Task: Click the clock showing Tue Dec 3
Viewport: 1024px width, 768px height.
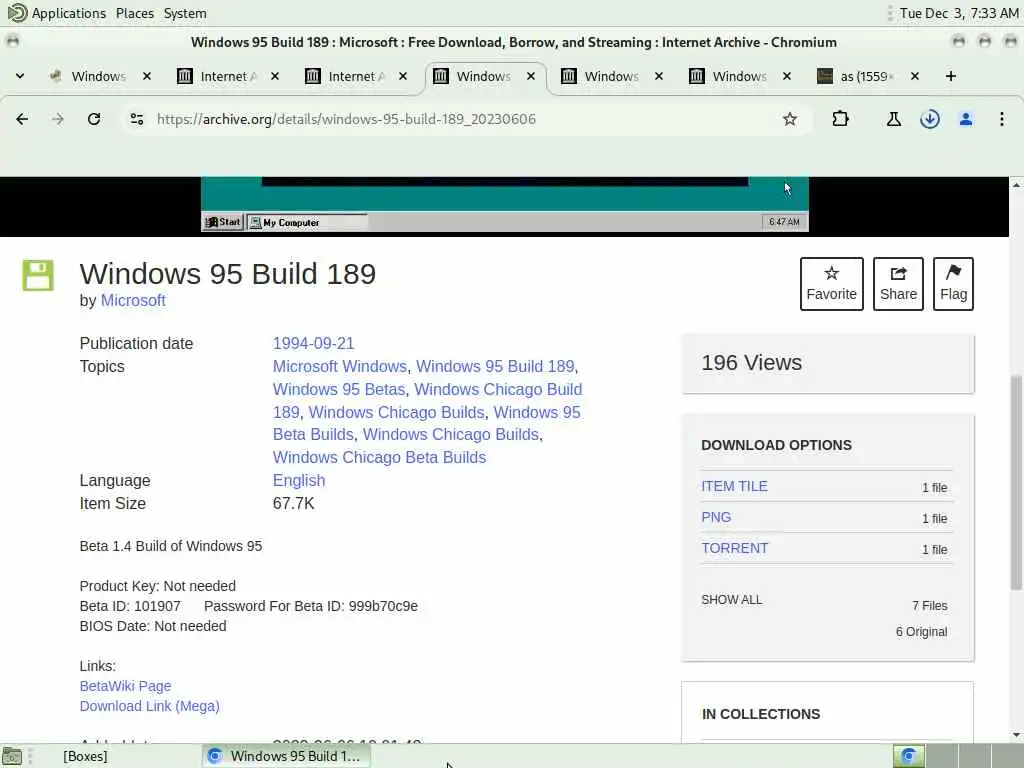Action: (x=959, y=13)
